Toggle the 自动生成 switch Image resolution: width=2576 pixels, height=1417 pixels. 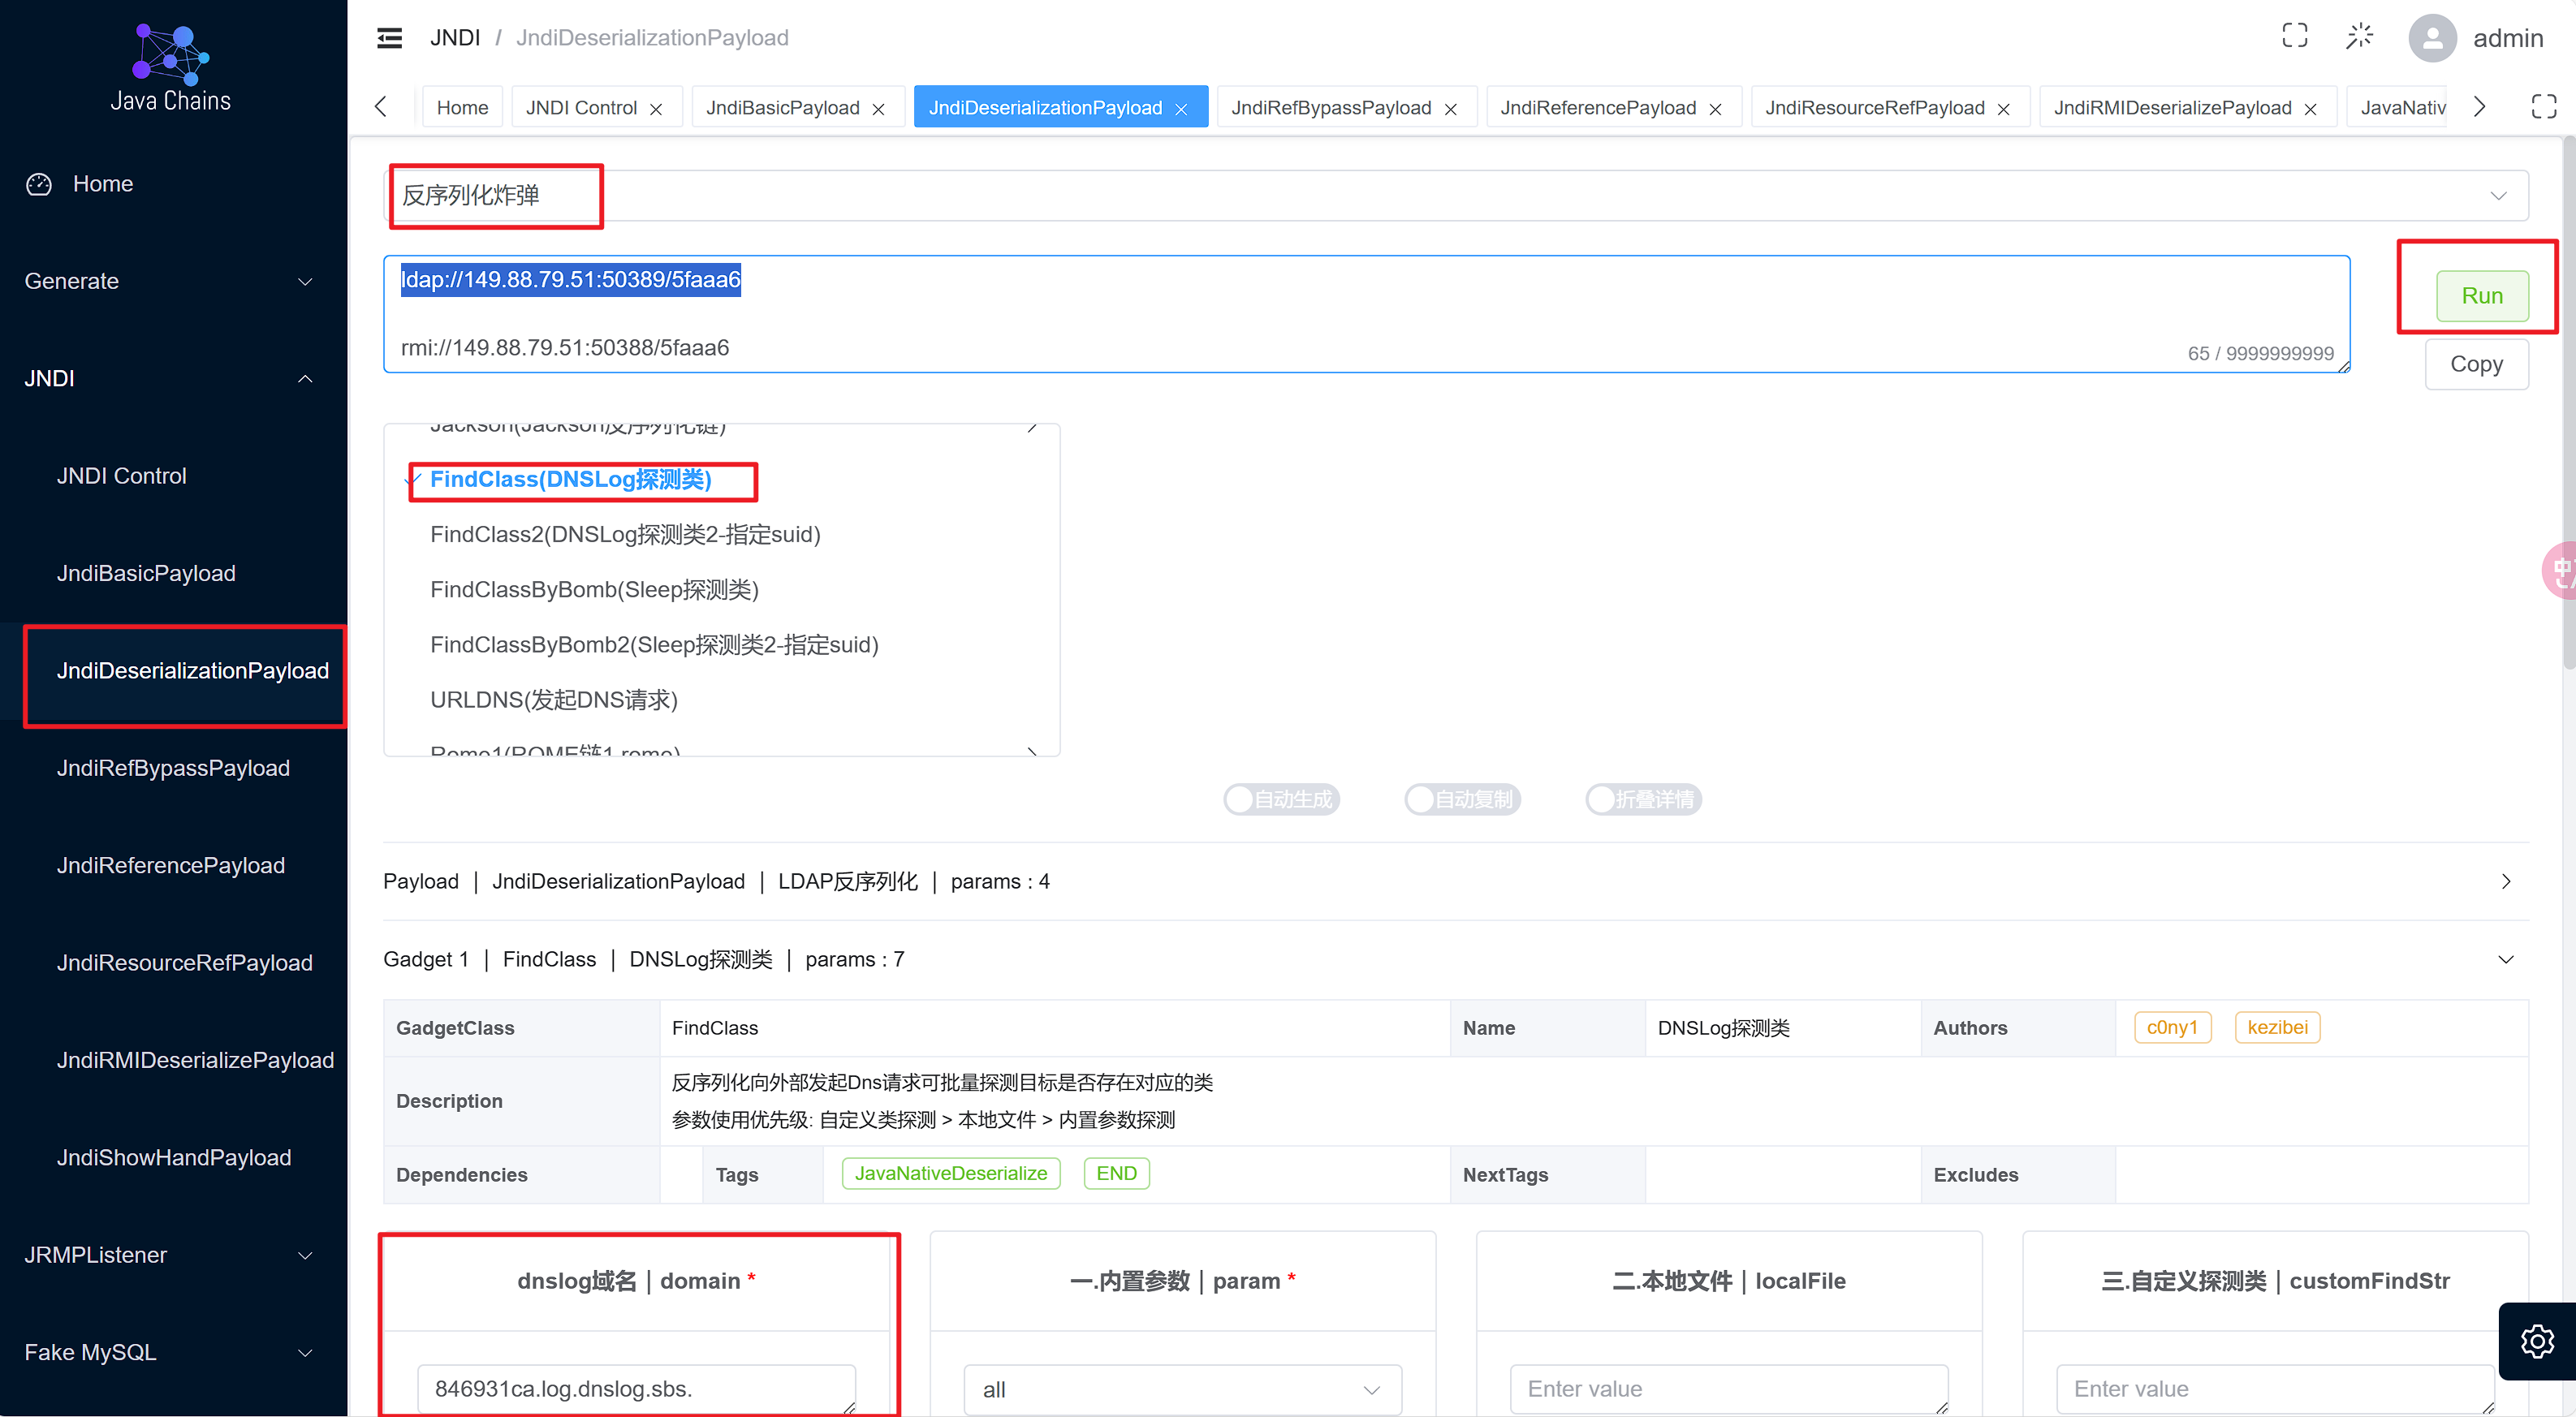(1281, 799)
